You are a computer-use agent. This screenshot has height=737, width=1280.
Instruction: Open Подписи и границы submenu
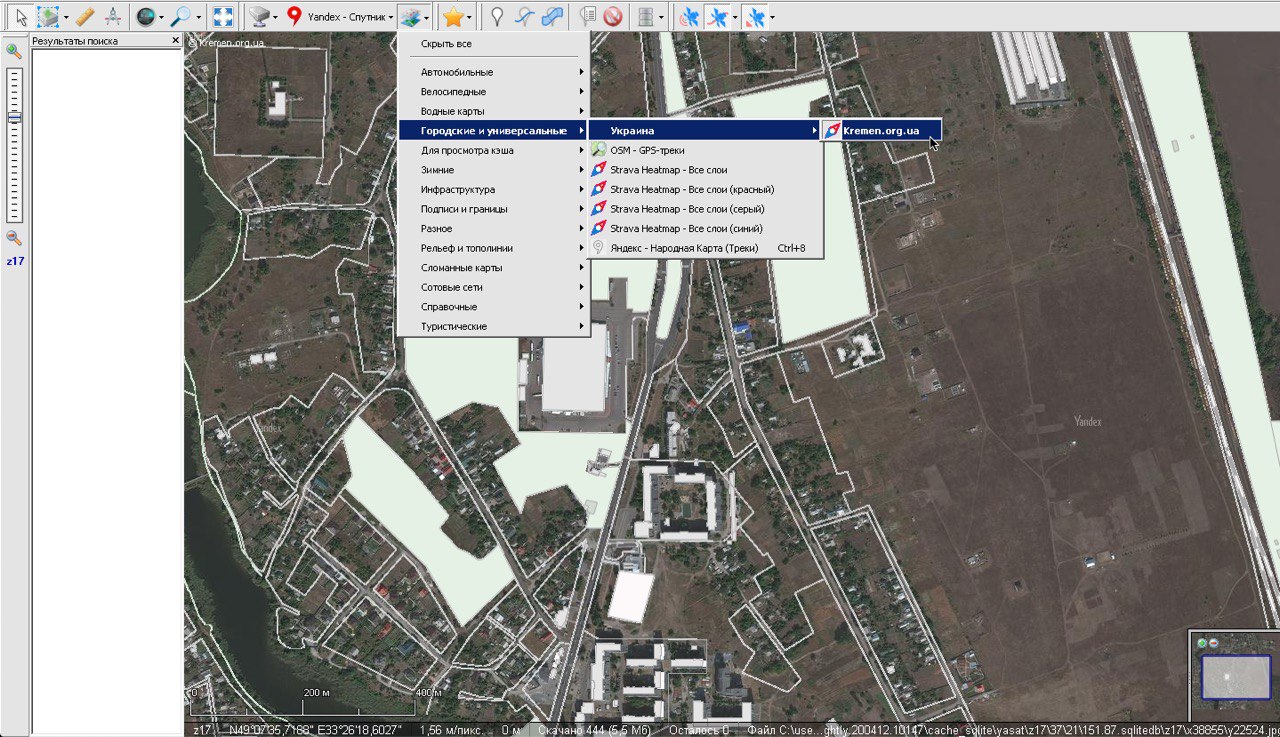pyautogui.click(x=494, y=209)
